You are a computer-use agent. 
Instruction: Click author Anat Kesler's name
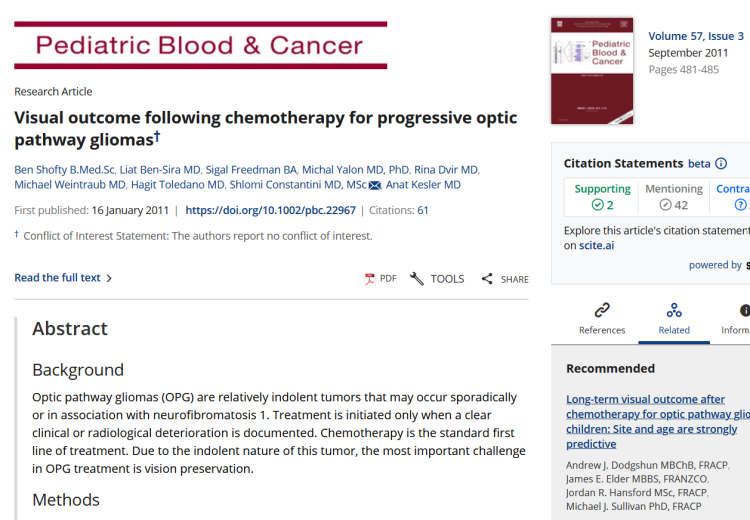click(425, 185)
